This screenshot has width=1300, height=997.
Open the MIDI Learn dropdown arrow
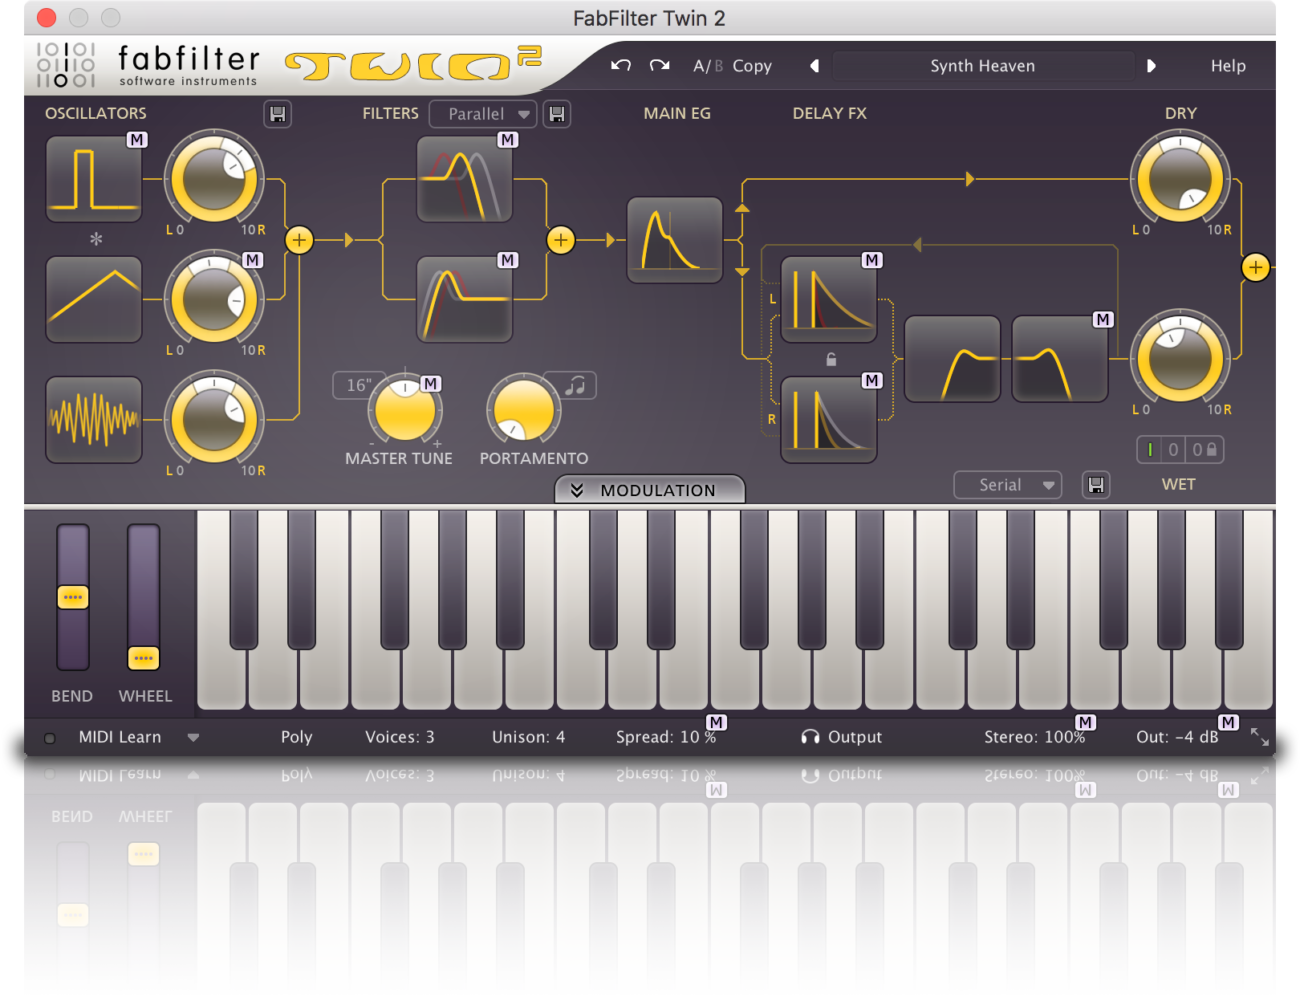(x=193, y=737)
